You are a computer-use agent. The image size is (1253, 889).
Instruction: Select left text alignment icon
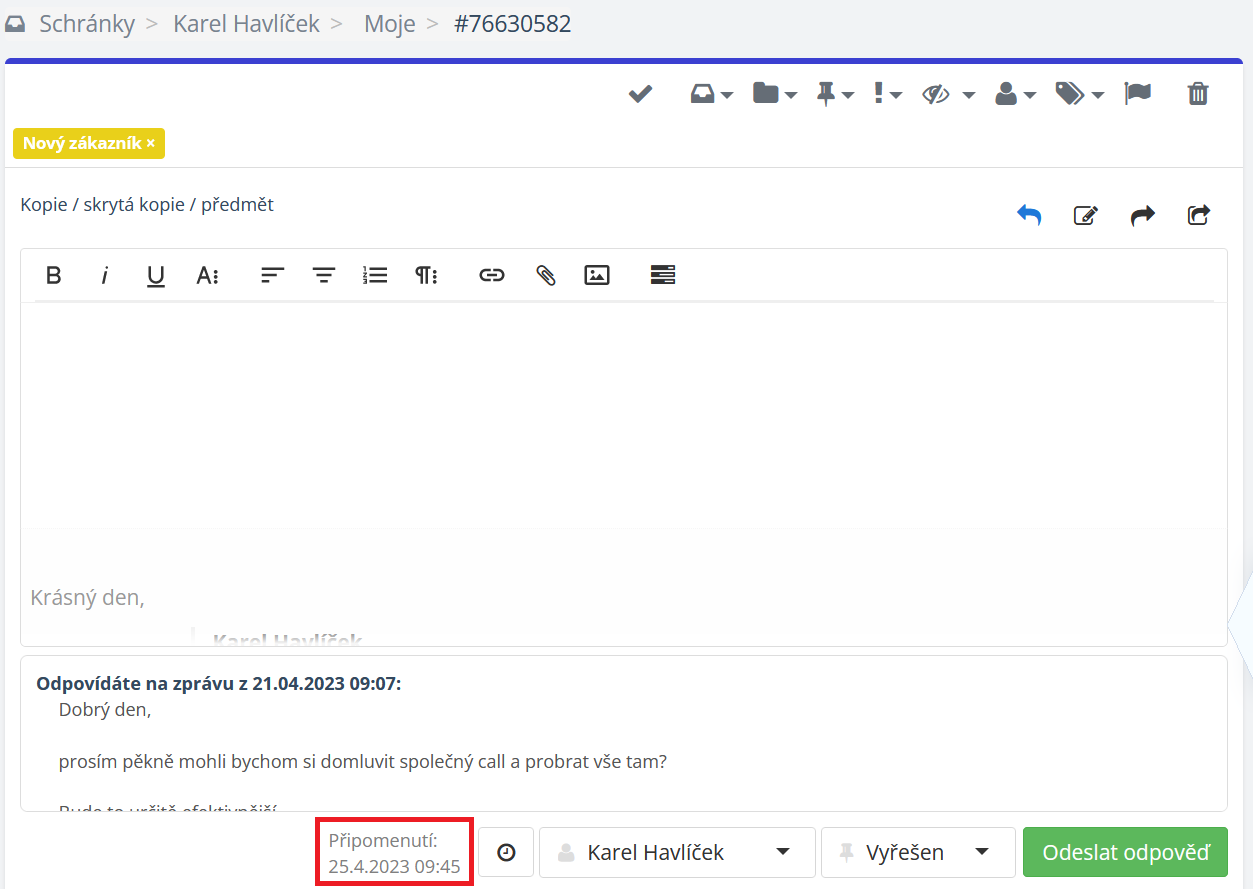pos(272,275)
